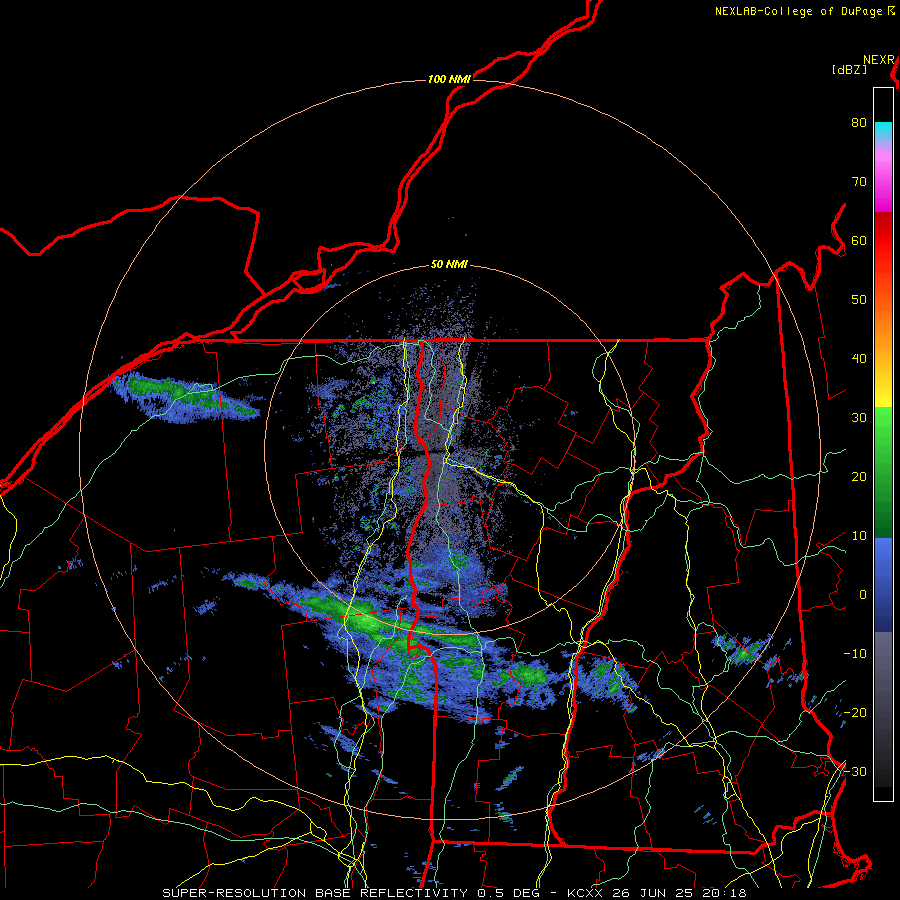Click the 0 value on the dBZ scale
The image size is (900, 900).
tap(863, 595)
